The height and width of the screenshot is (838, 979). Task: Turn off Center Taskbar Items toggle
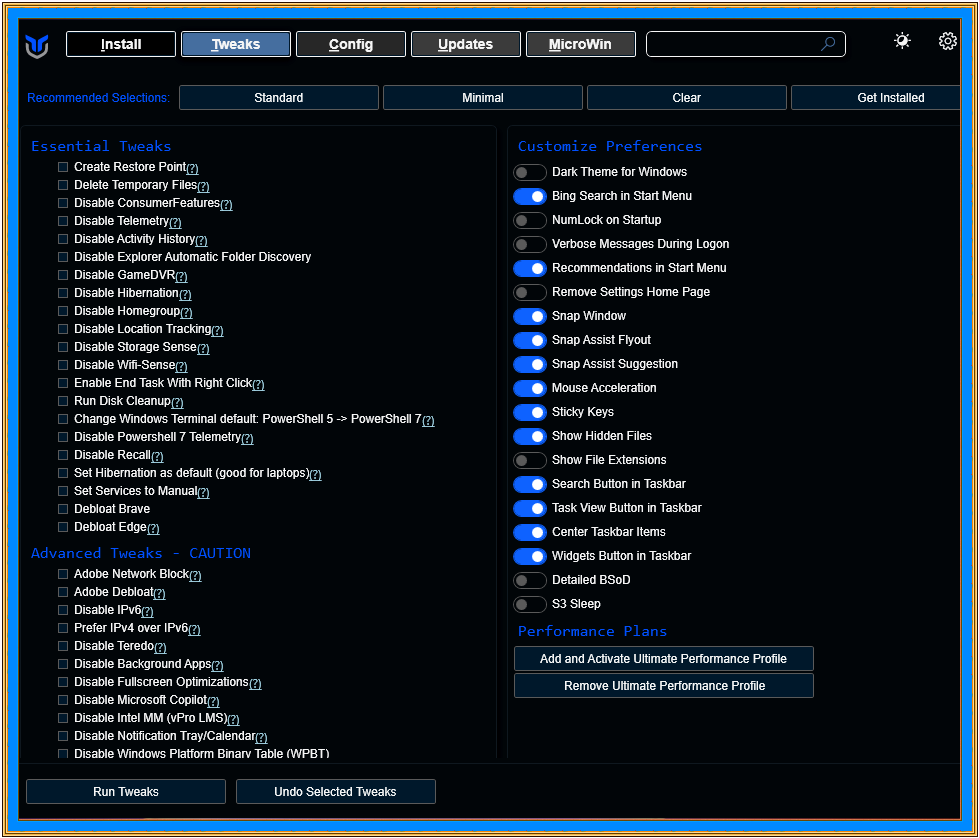tap(529, 532)
